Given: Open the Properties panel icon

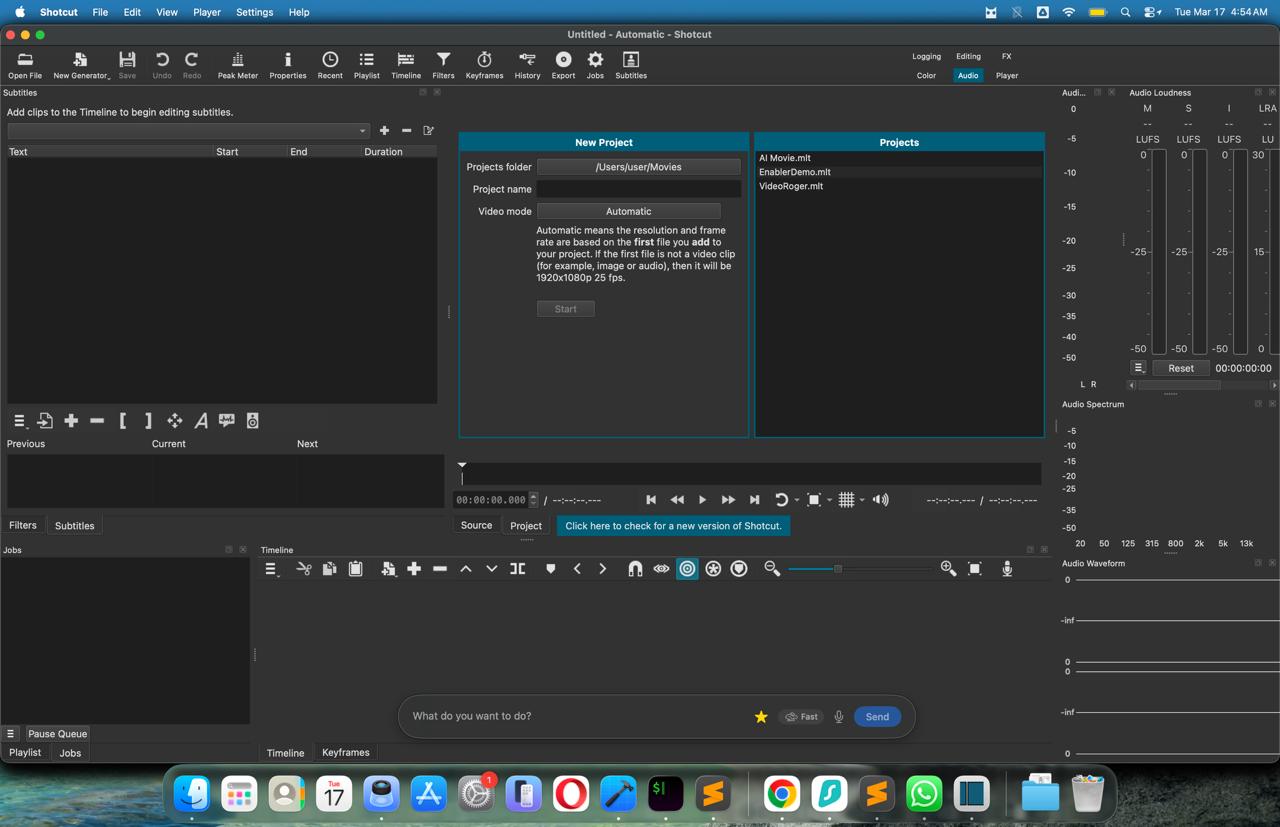Looking at the screenshot, I should click(287, 65).
